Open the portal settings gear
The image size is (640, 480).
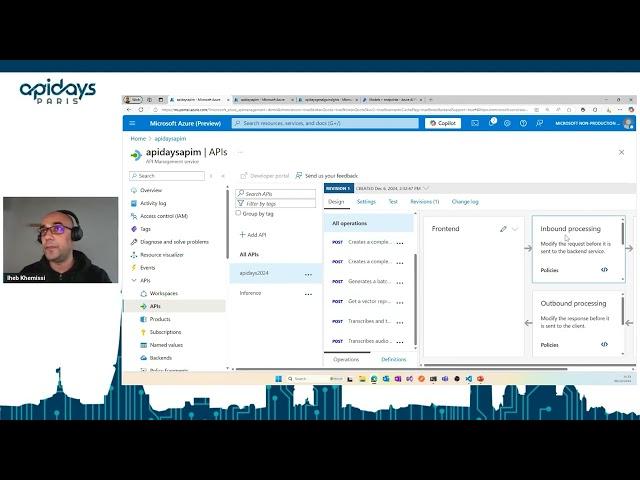click(x=507, y=123)
